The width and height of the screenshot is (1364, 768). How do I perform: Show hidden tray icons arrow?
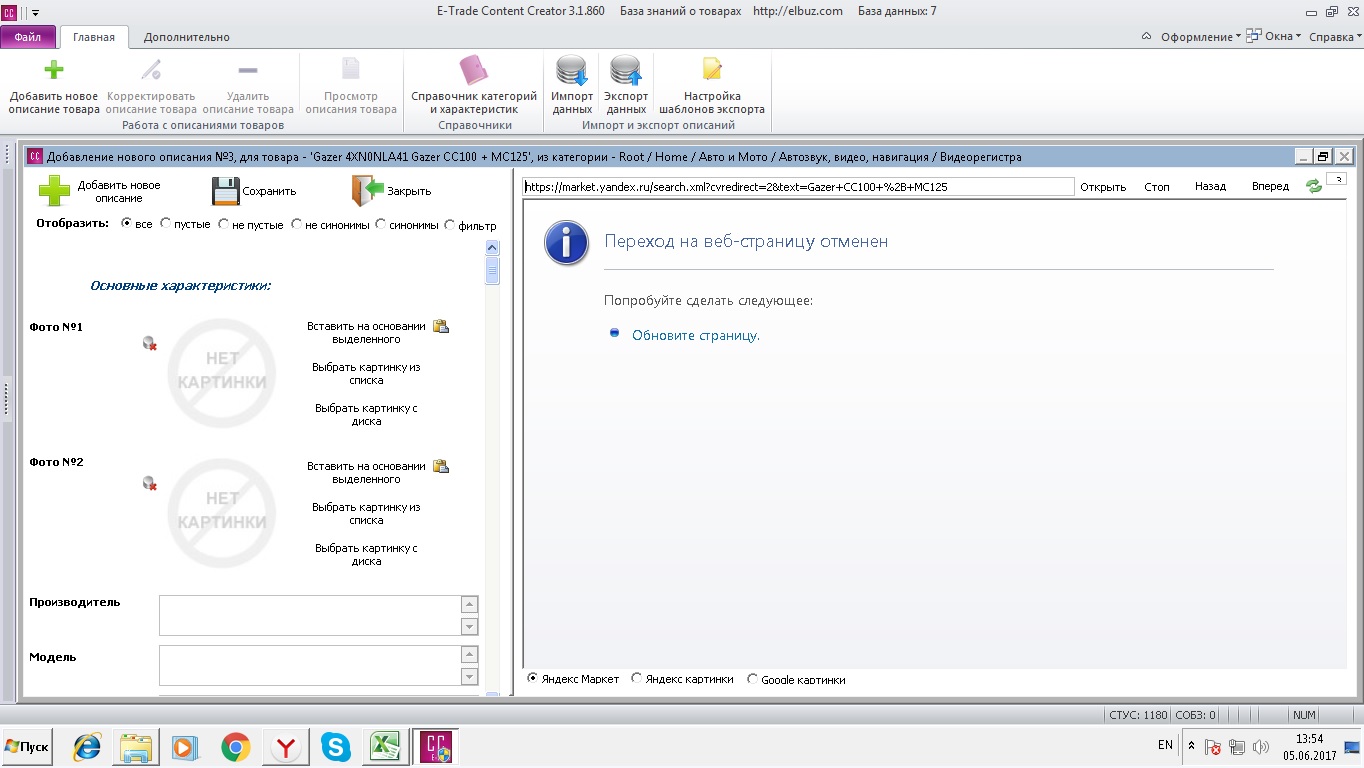tap(1191, 746)
